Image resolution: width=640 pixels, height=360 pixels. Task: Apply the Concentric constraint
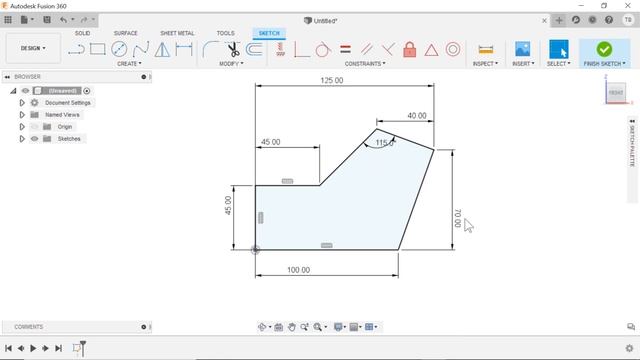click(453, 49)
